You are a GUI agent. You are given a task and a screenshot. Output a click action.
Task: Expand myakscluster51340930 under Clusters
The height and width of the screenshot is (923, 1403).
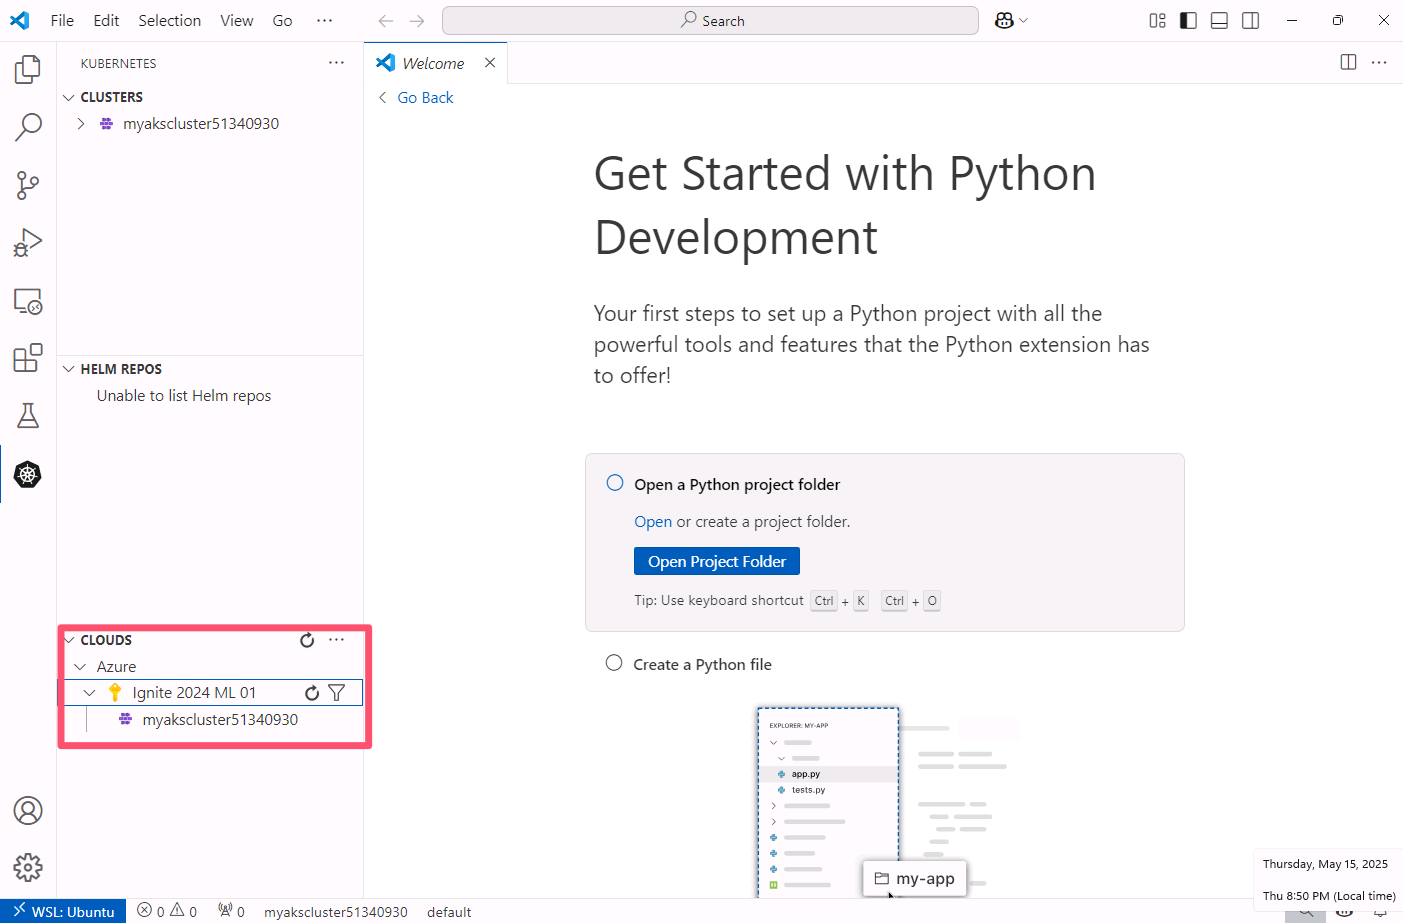click(81, 124)
